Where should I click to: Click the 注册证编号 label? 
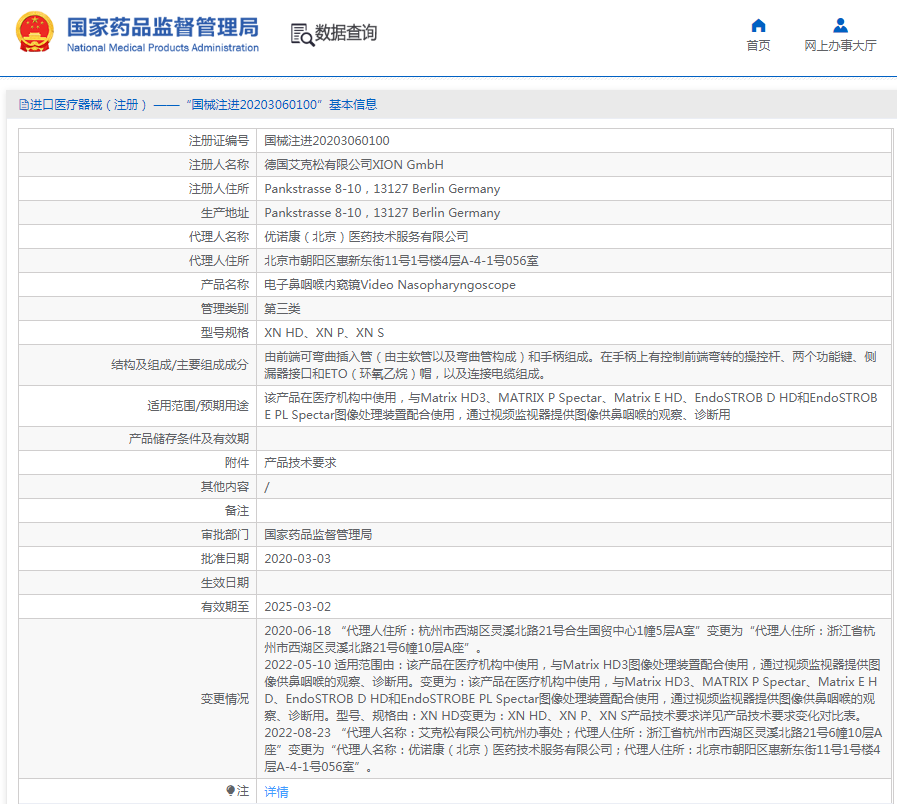[x=219, y=141]
